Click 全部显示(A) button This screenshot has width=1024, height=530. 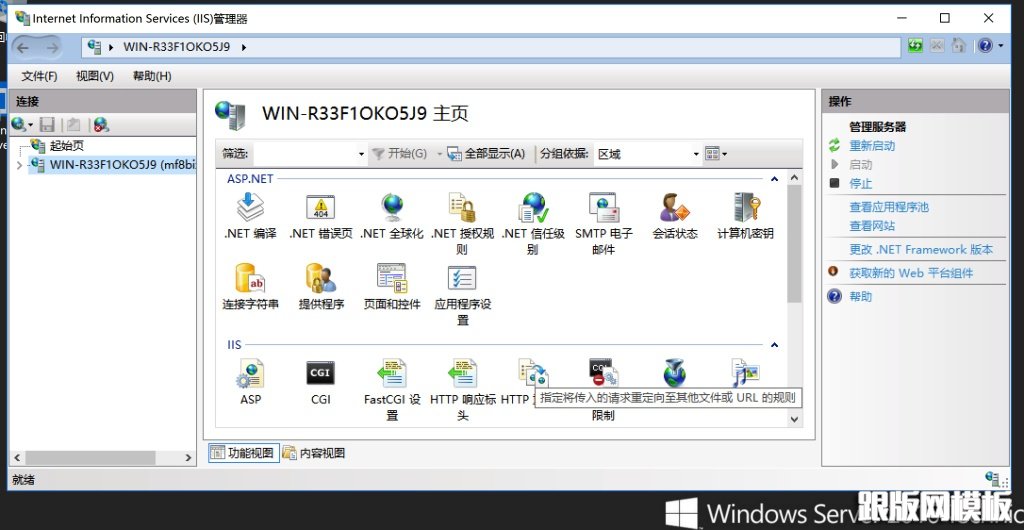pos(487,154)
